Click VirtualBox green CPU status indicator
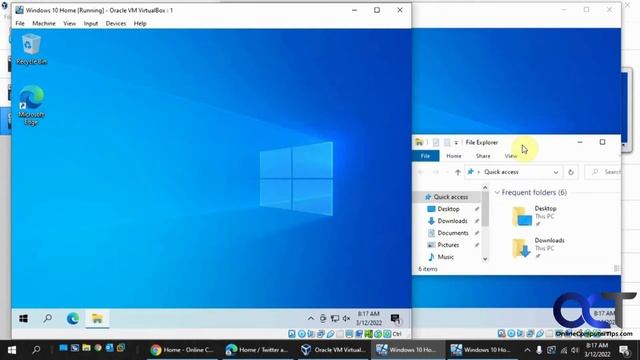The height and width of the screenshot is (360, 640). (369, 334)
